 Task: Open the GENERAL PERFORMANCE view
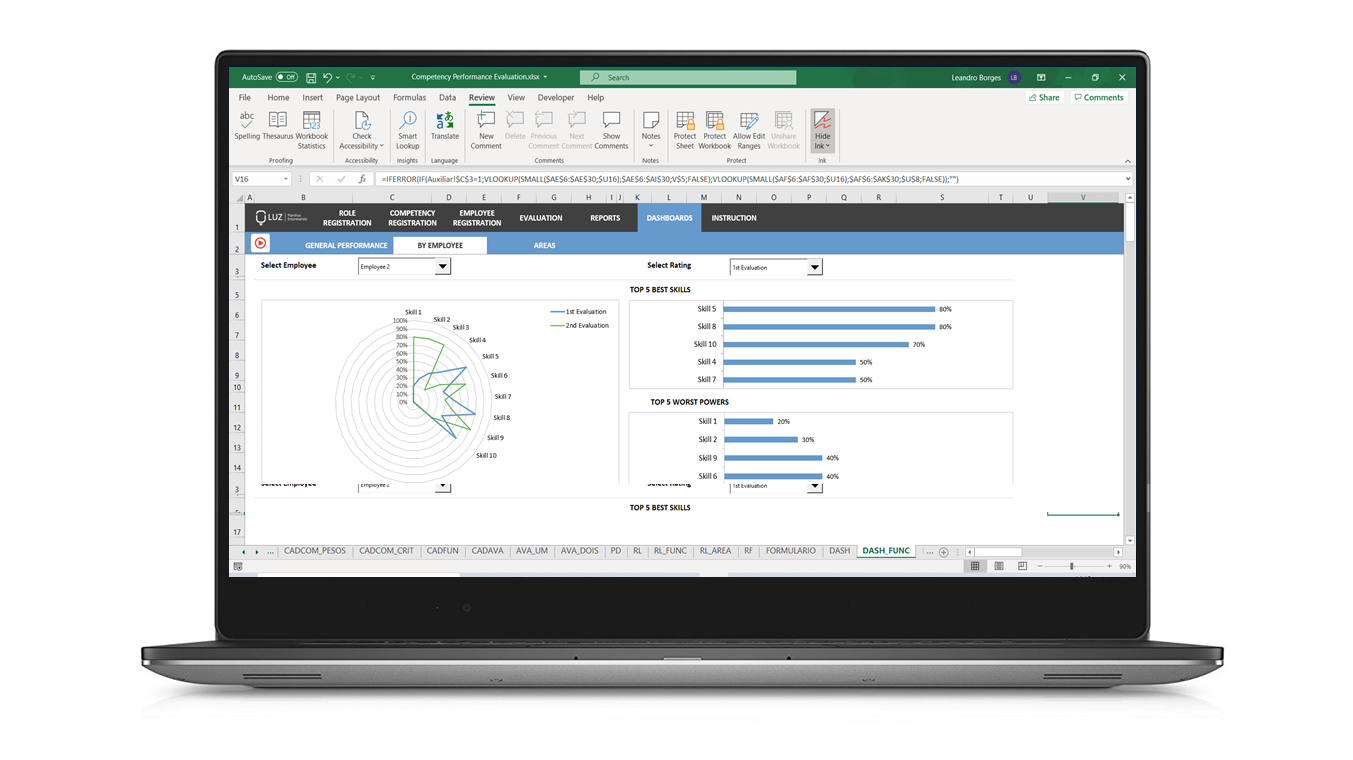pyautogui.click(x=346, y=244)
